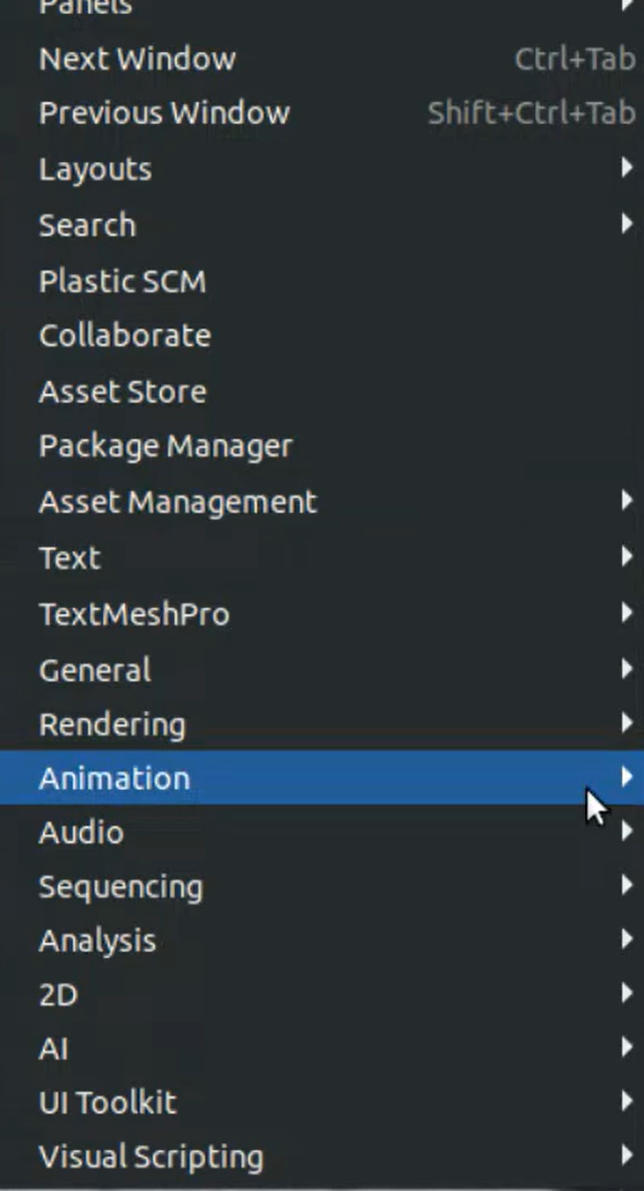Click Plastic SCM menu item
This screenshot has height=1191, width=644.
coord(122,281)
